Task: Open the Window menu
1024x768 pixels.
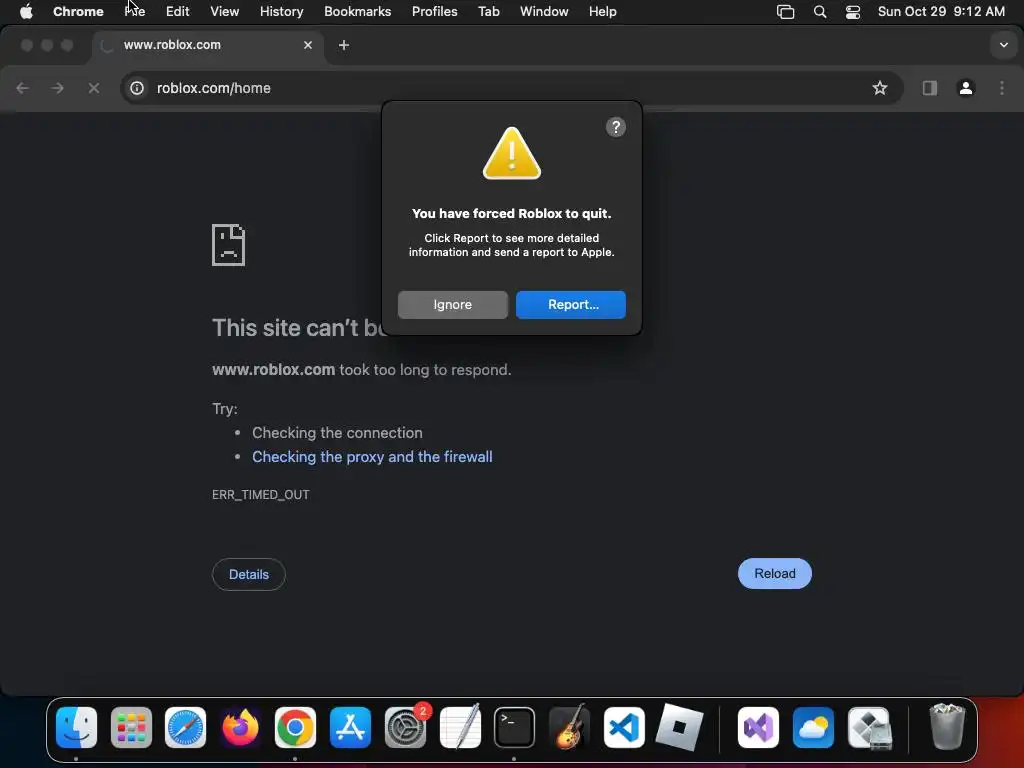Action: coord(544,12)
